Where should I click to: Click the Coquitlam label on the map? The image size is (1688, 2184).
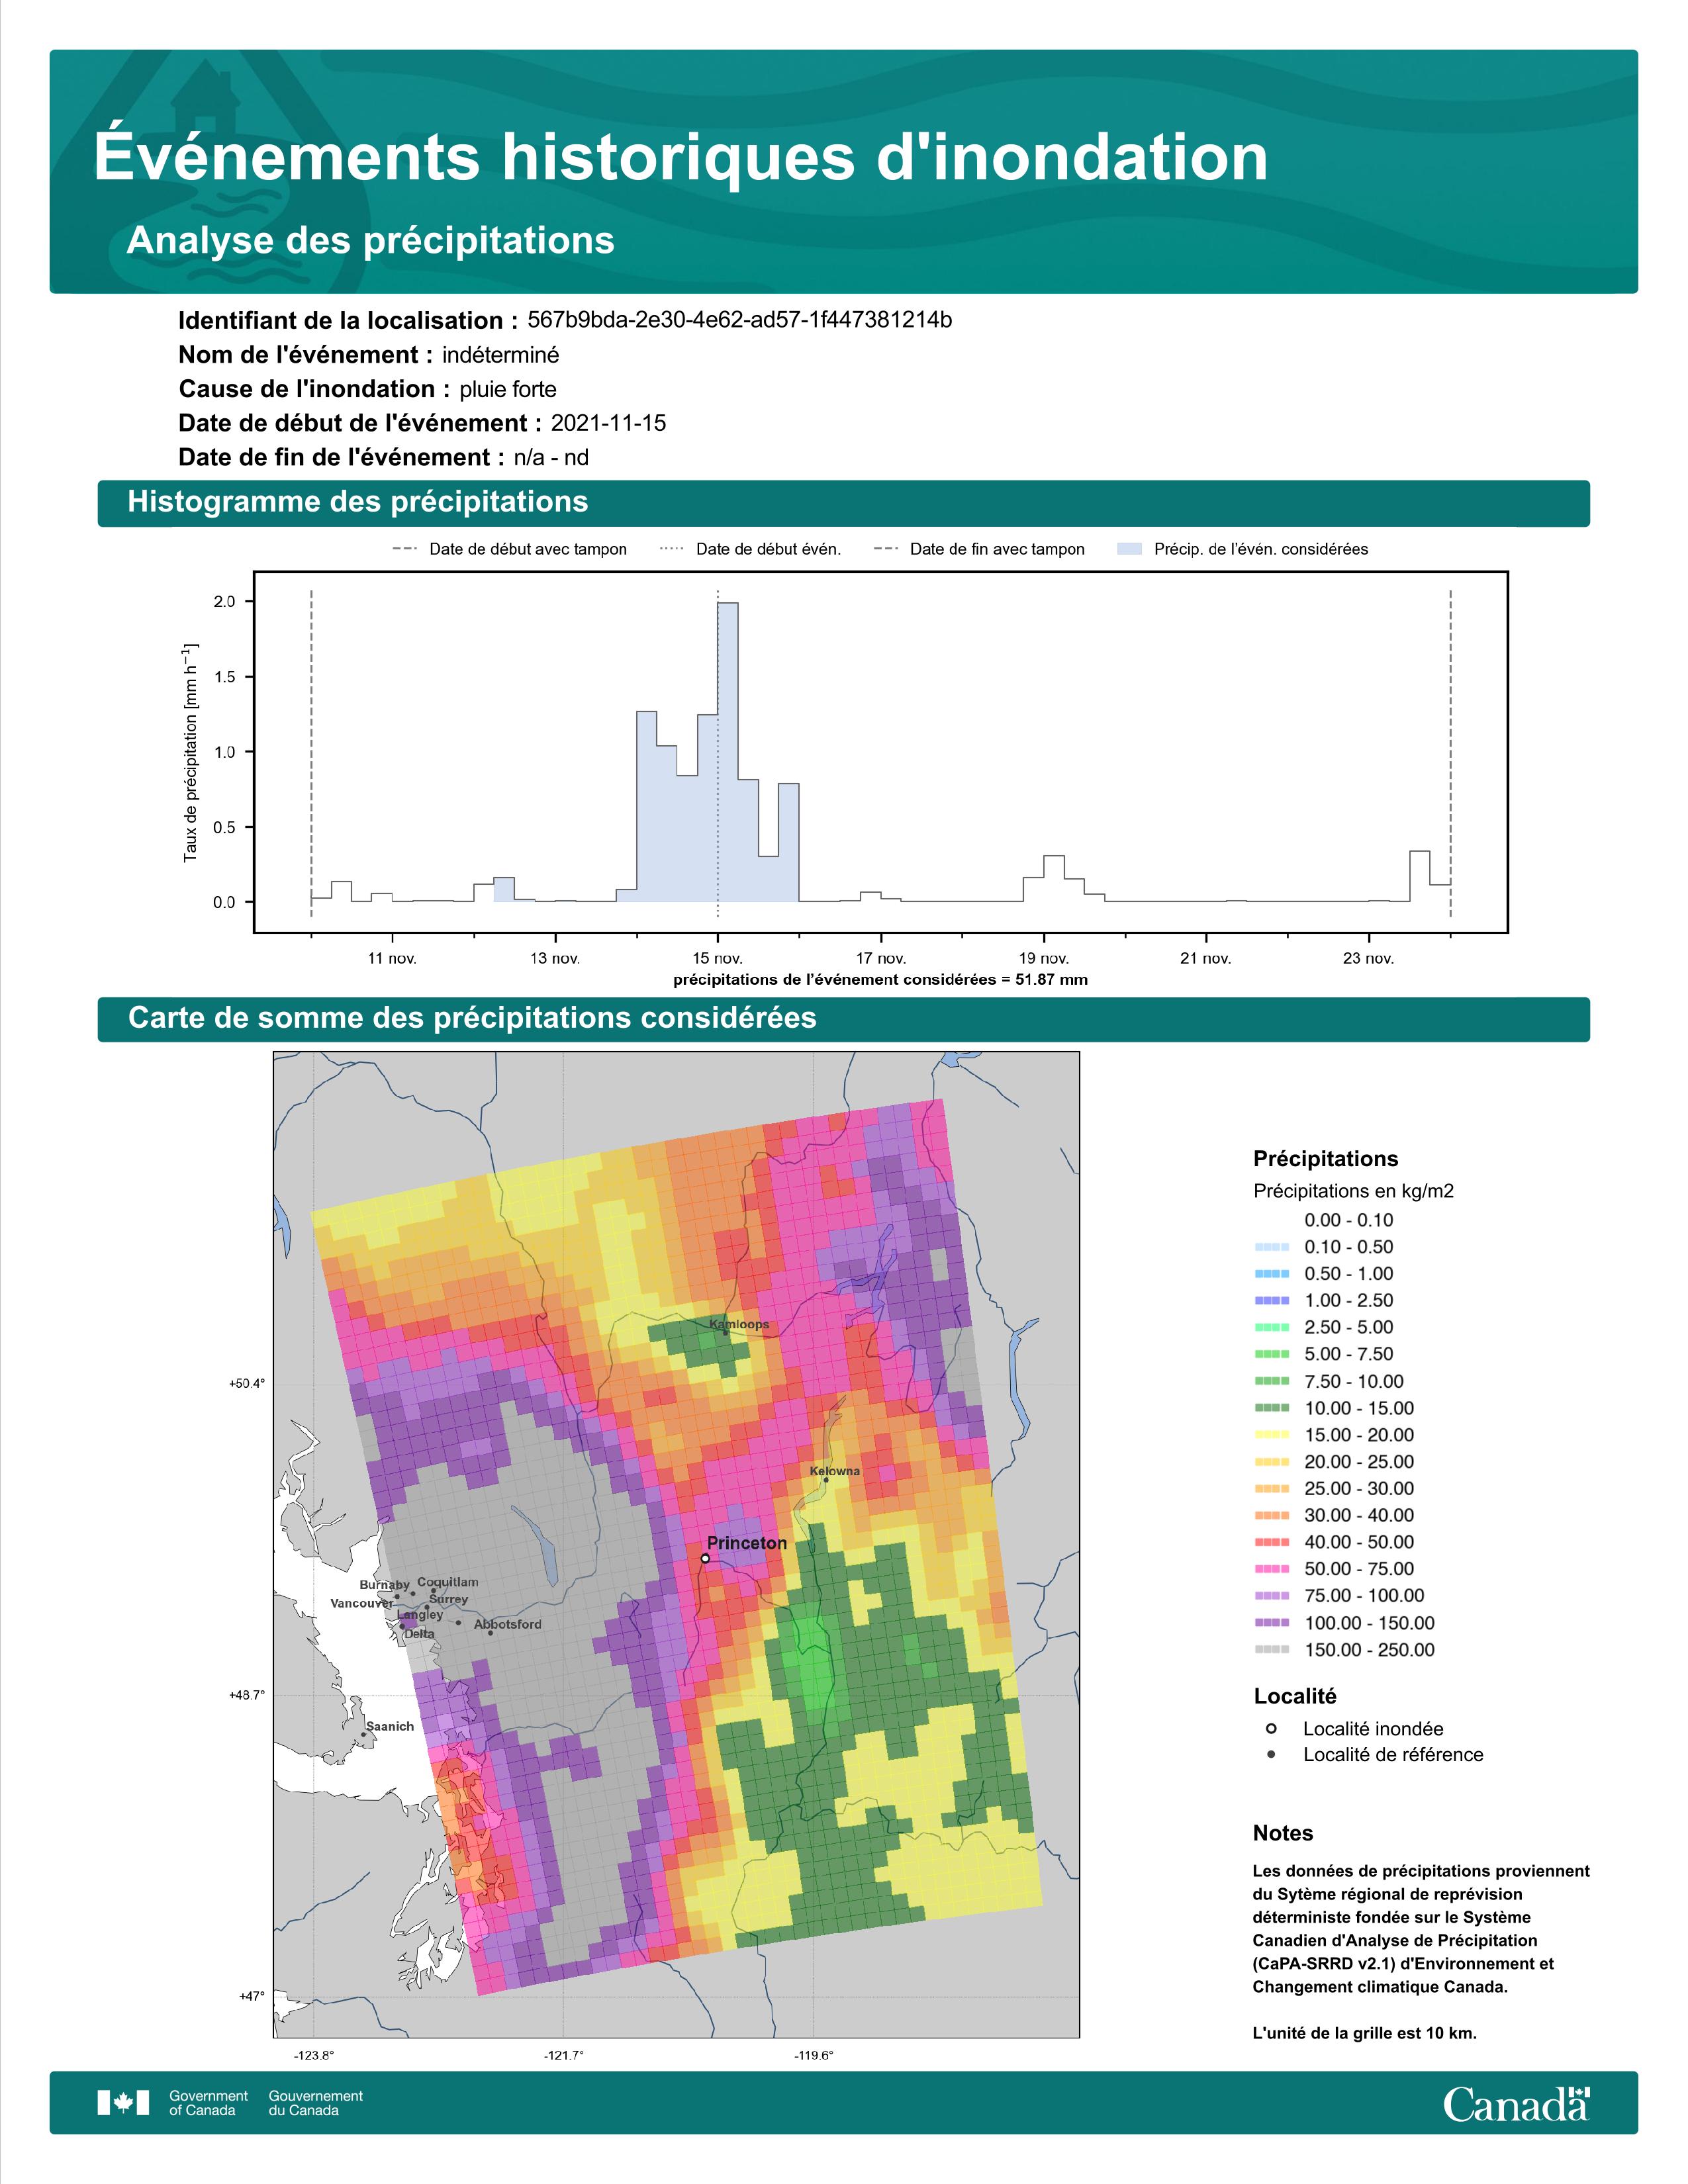[447, 1582]
